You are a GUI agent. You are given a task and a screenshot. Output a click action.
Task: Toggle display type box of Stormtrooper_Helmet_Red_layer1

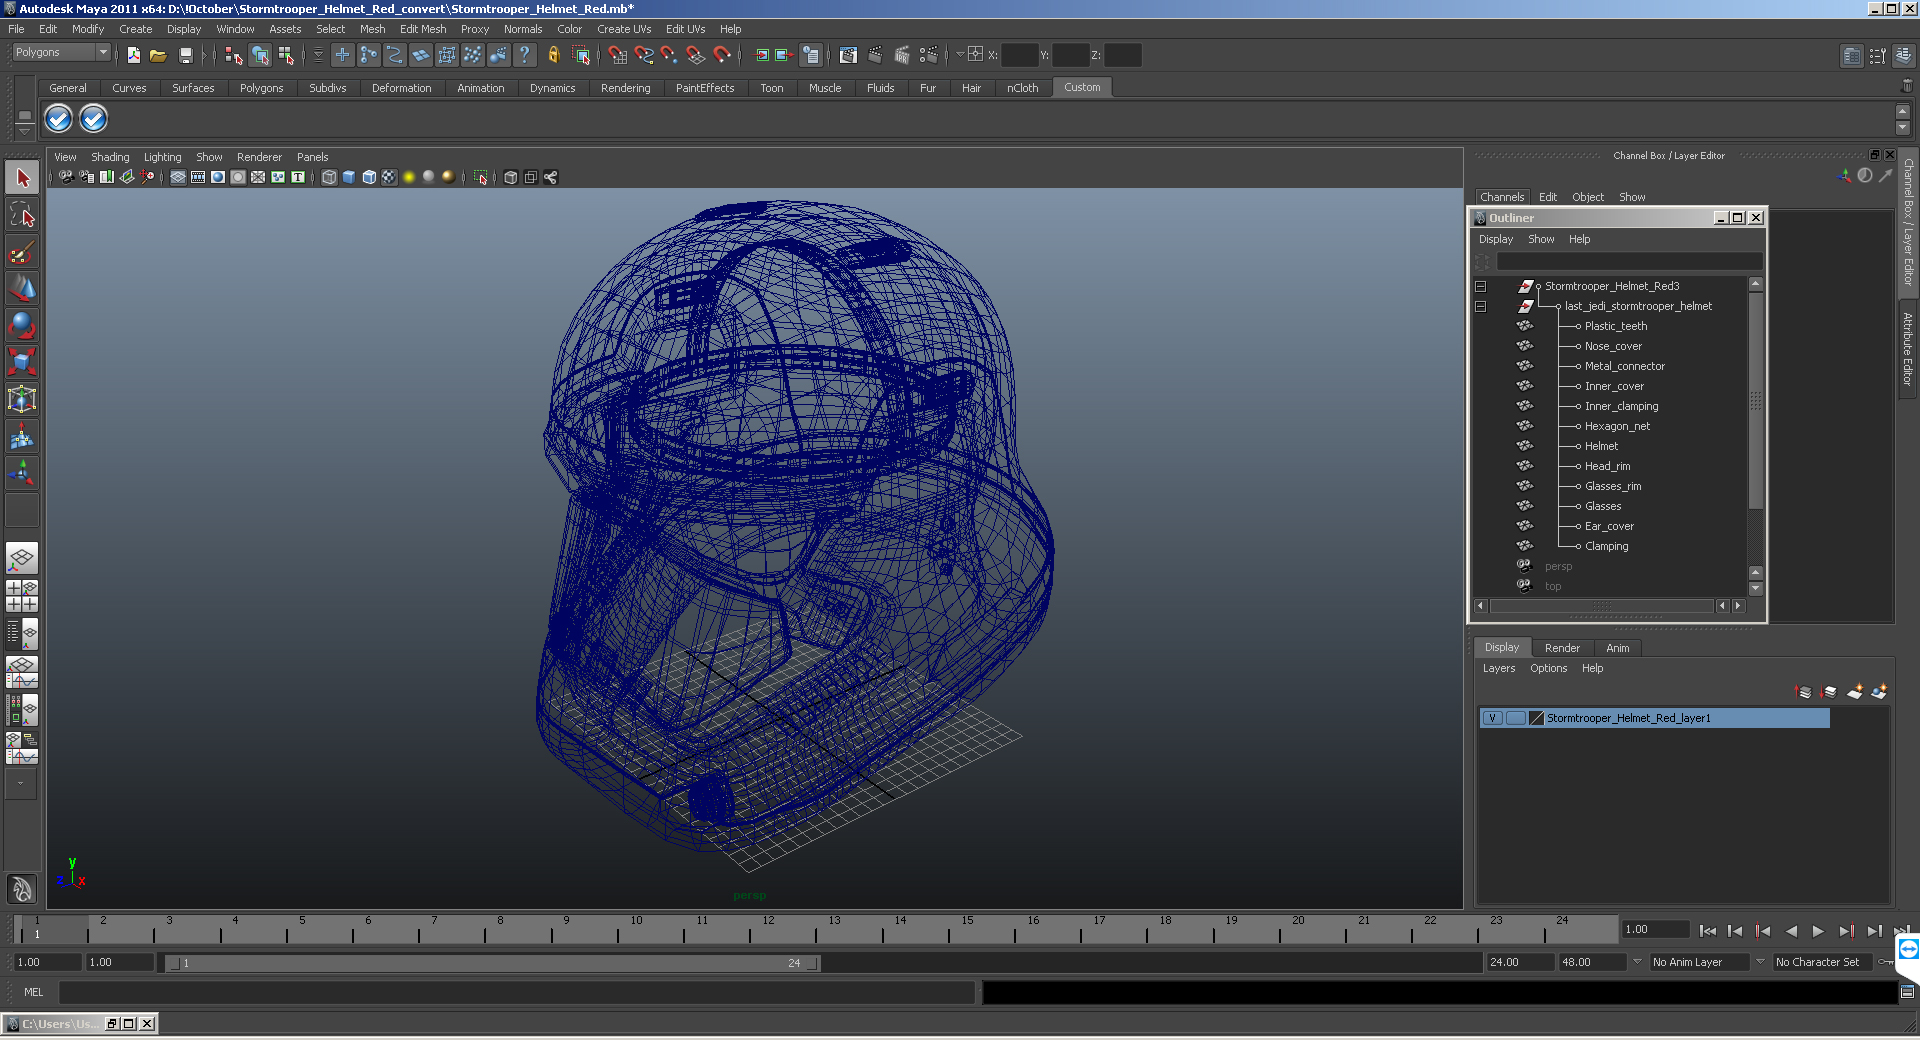tap(1515, 718)
